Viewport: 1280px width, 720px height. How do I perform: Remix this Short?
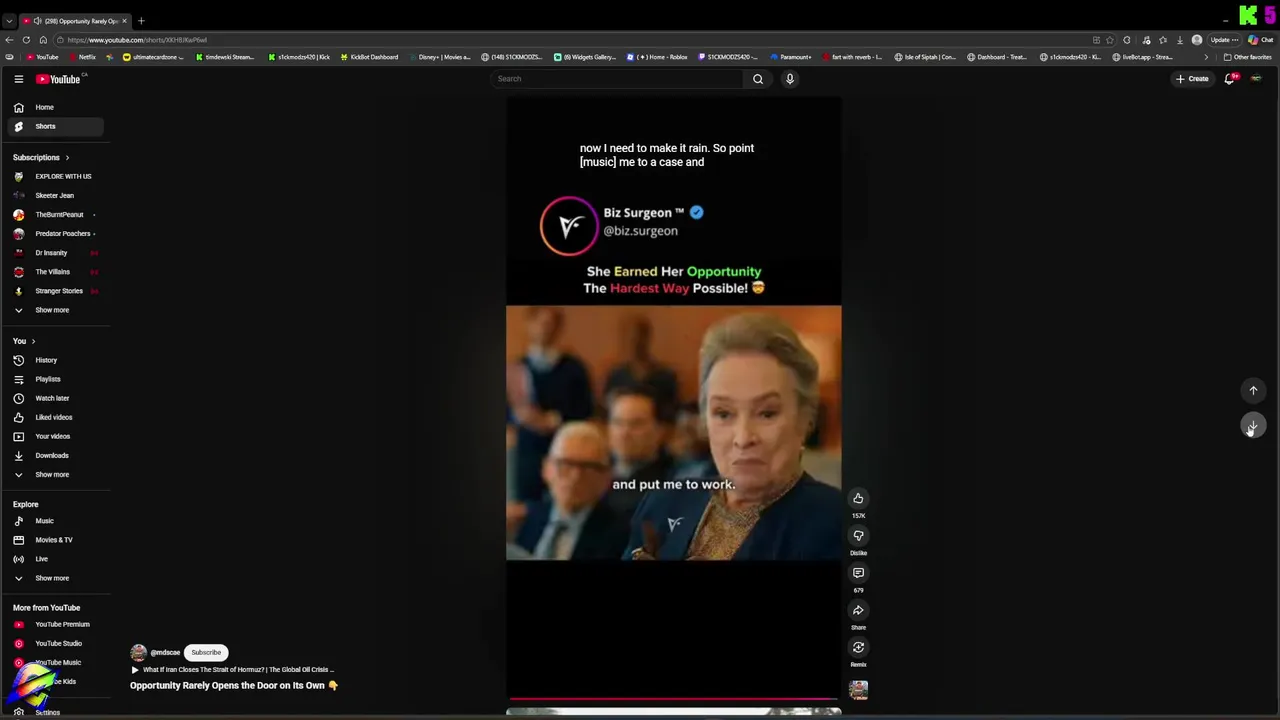pos(858,647)
